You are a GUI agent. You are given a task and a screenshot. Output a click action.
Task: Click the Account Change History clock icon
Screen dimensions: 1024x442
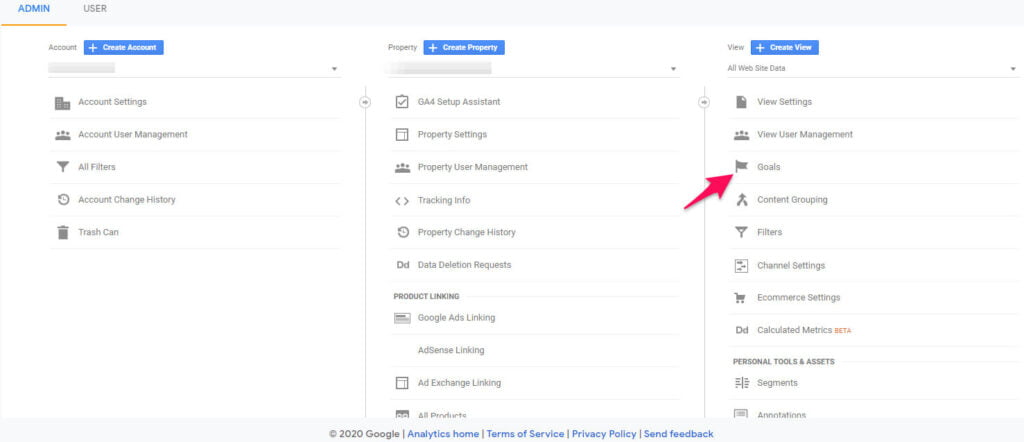click(x=63, y=200)
